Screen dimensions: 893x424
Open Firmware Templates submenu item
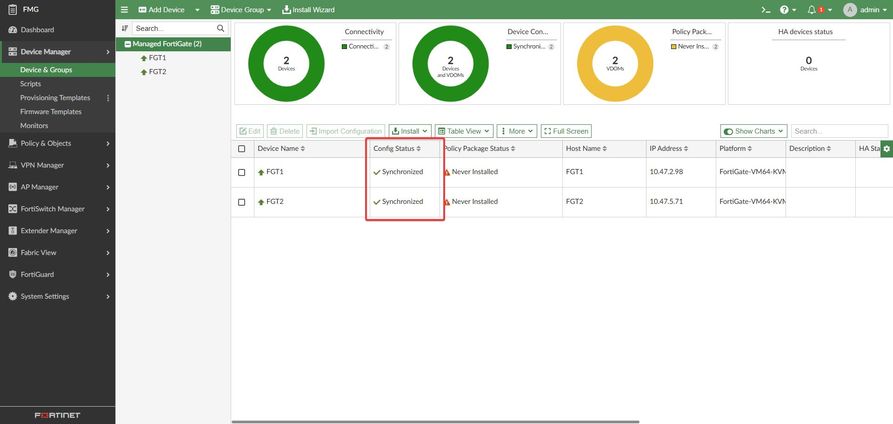(x=51, y=112)
